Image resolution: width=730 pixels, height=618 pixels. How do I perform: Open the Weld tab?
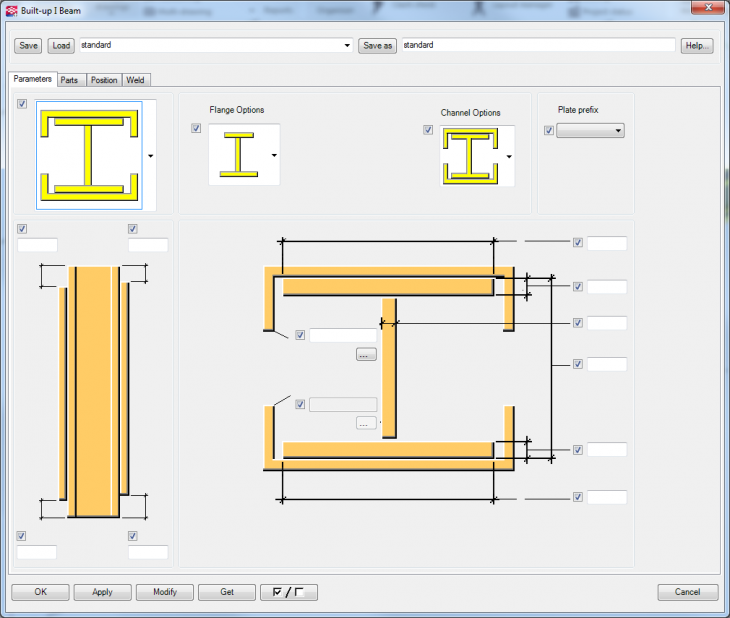click(137, 80)
